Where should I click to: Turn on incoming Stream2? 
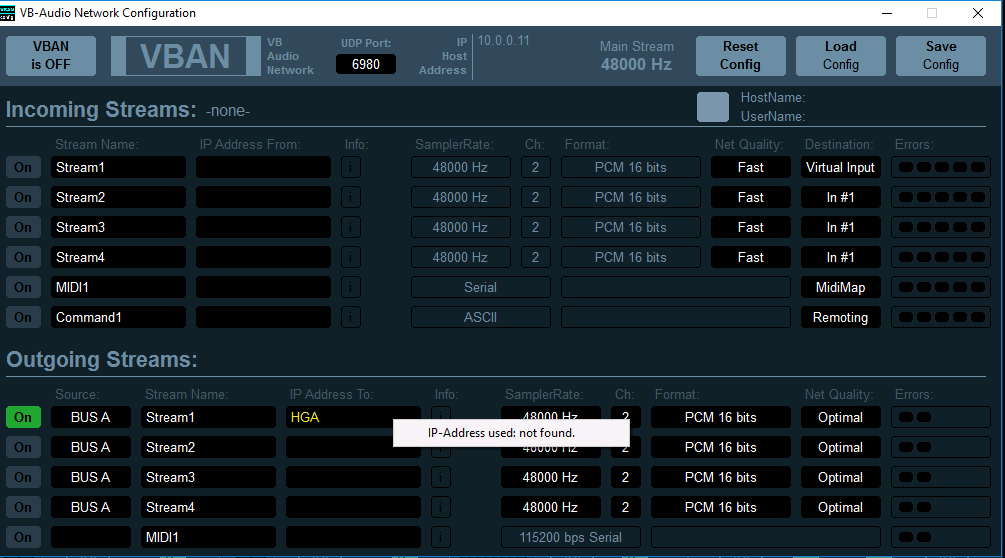23,197
